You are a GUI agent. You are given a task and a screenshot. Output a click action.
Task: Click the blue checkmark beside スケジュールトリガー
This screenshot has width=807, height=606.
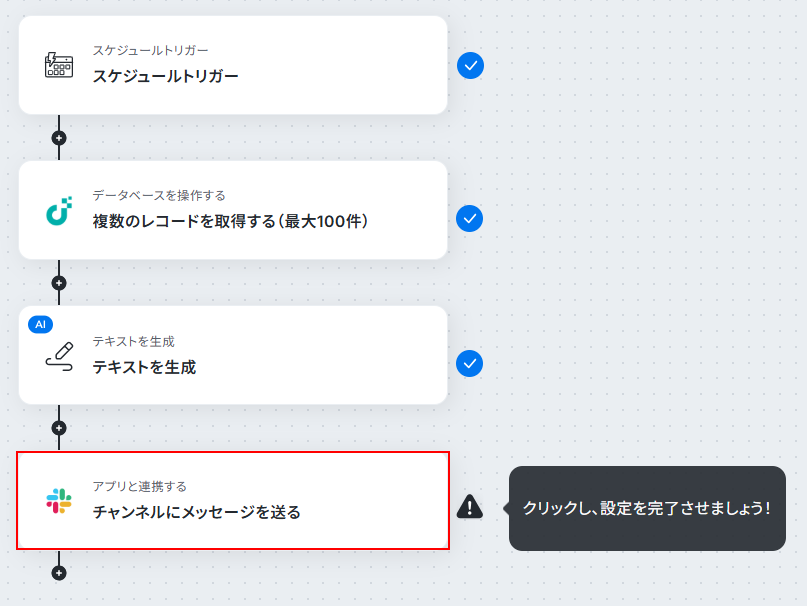[x=470, y=65]
